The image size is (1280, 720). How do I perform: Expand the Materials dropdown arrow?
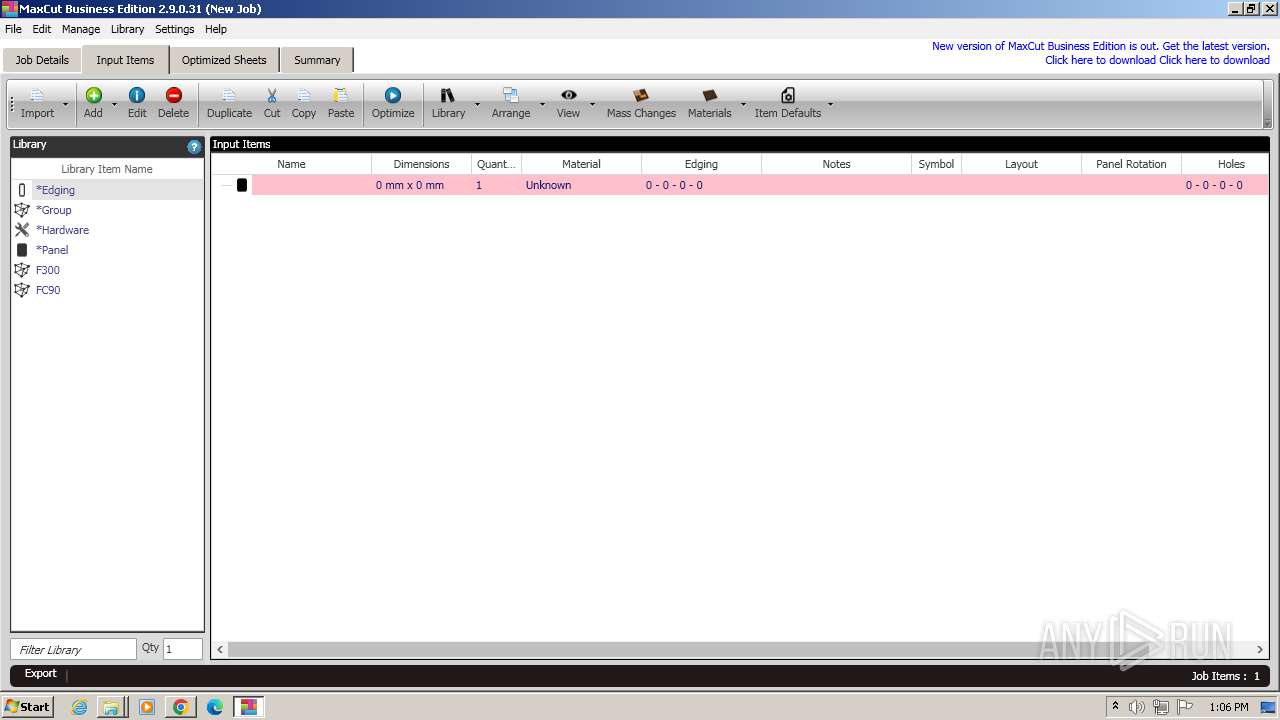pos(743,104)
